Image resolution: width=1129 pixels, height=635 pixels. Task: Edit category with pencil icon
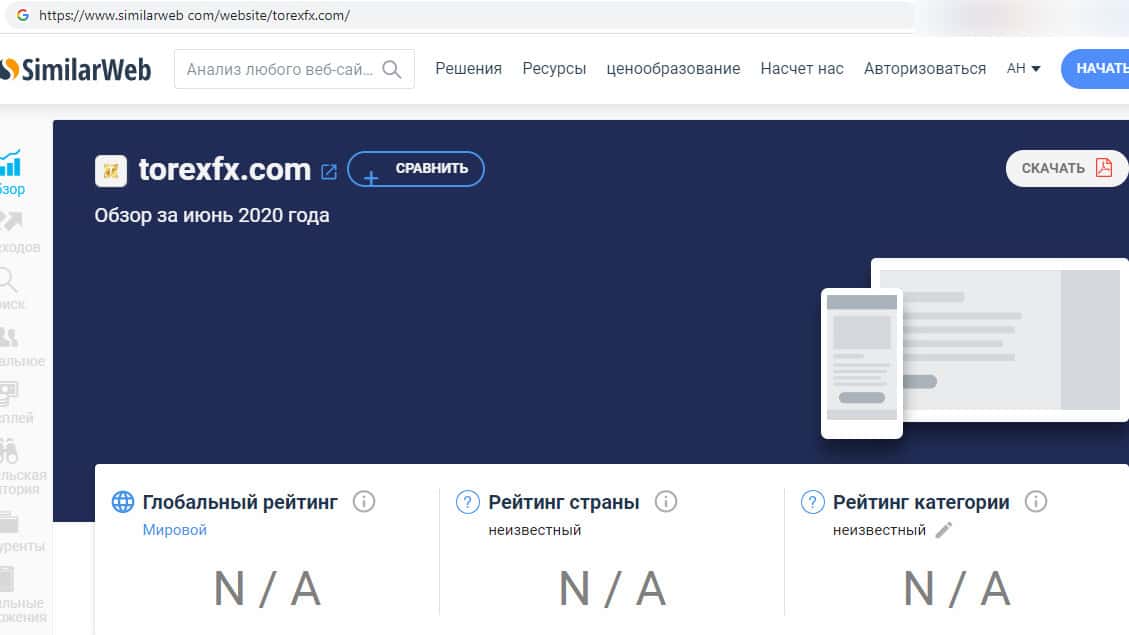(x=943, y=530)
